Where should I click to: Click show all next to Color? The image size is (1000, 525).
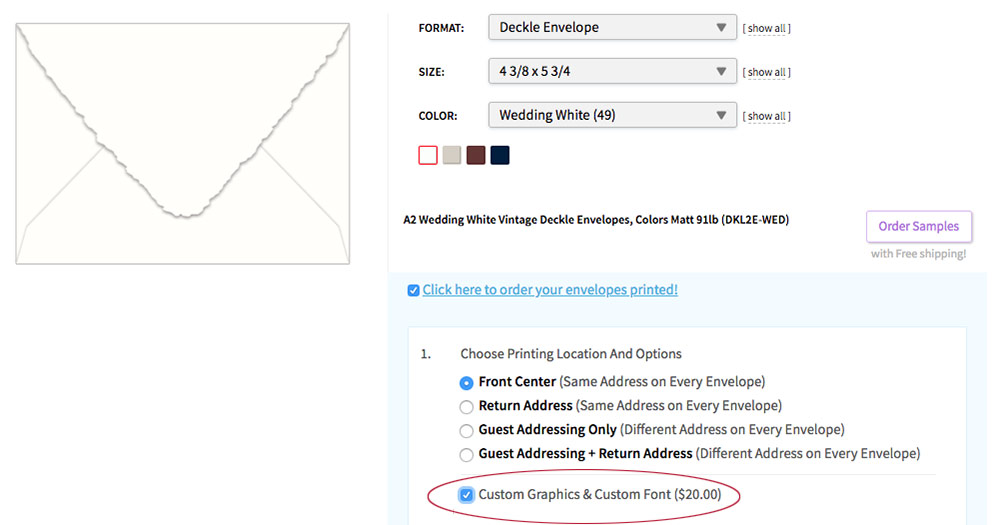click(x=767, y=116)
